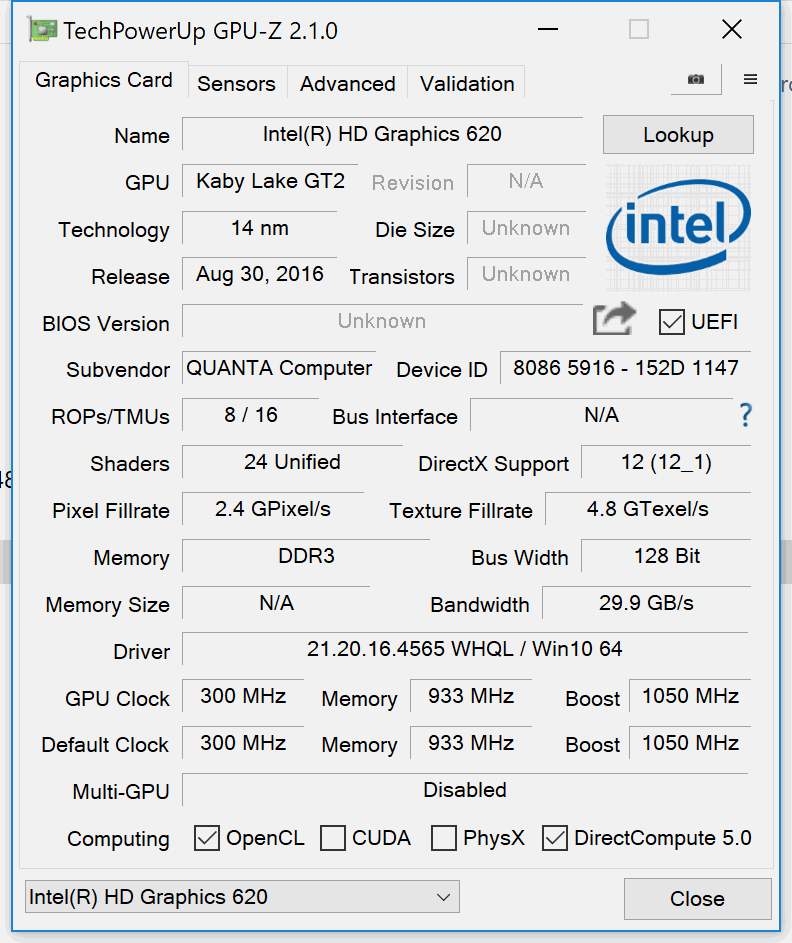Click the Bus Interface question mark

click(x=744, y=415)
